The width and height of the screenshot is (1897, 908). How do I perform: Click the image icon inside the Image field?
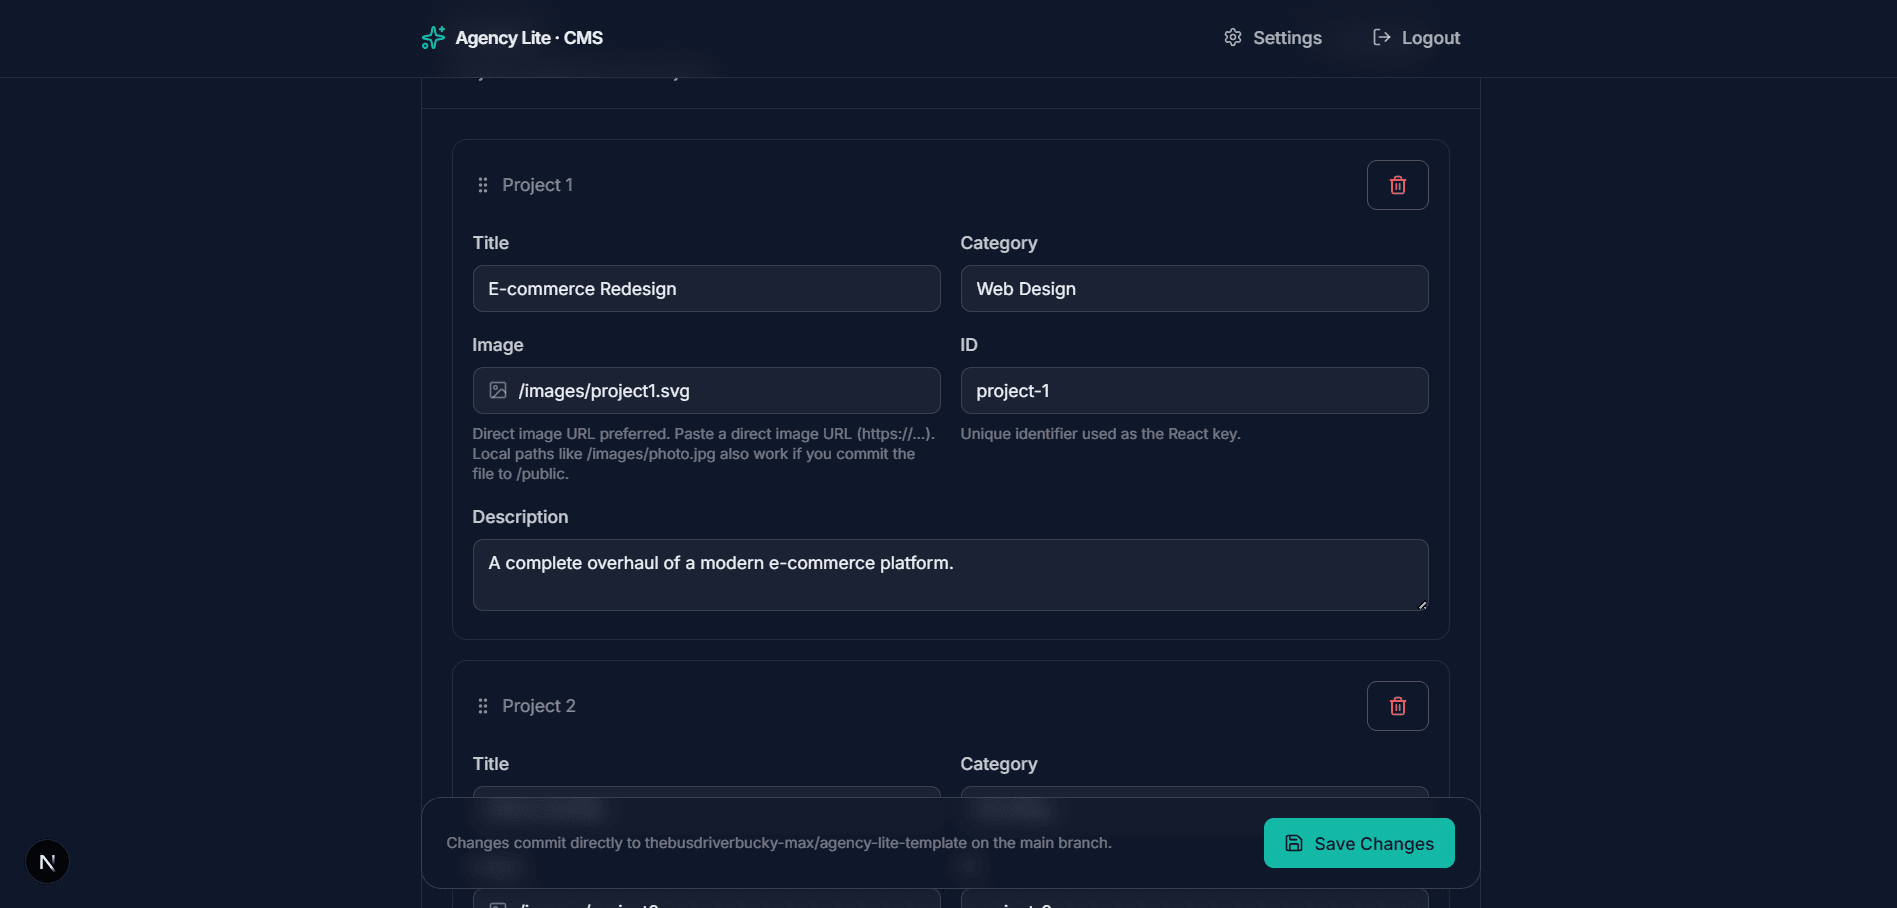[498, 390]
